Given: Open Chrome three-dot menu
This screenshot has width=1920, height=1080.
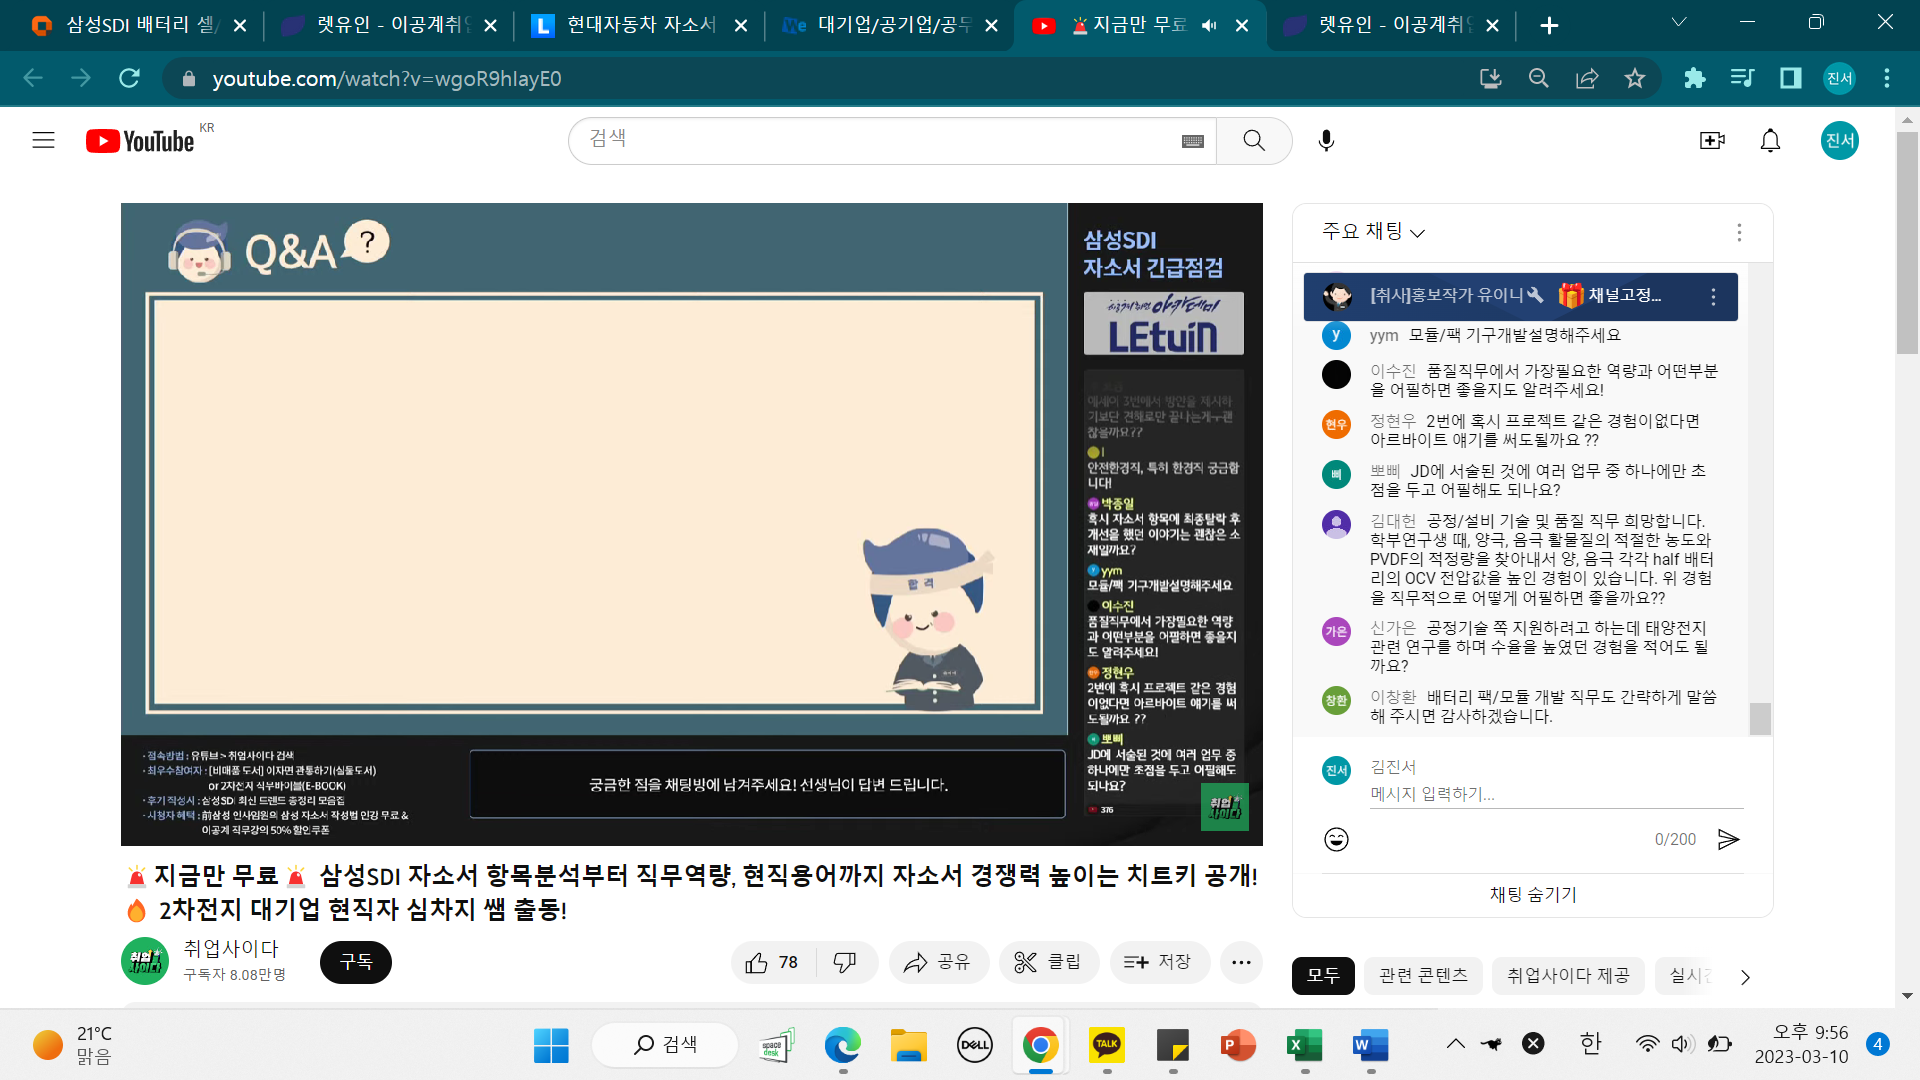Looking at the screenshot, I should (1887, 78).
